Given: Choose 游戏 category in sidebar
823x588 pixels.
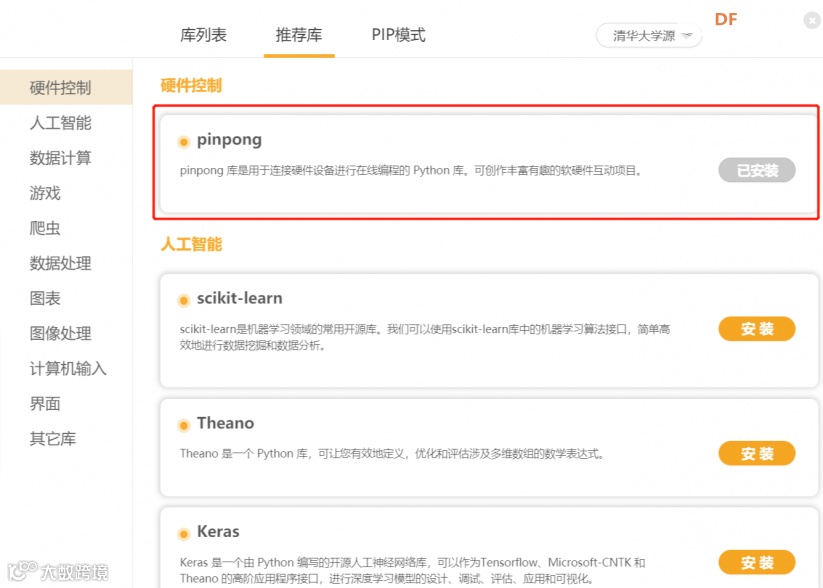Looking at the screenshot, I should coord(45,193).
